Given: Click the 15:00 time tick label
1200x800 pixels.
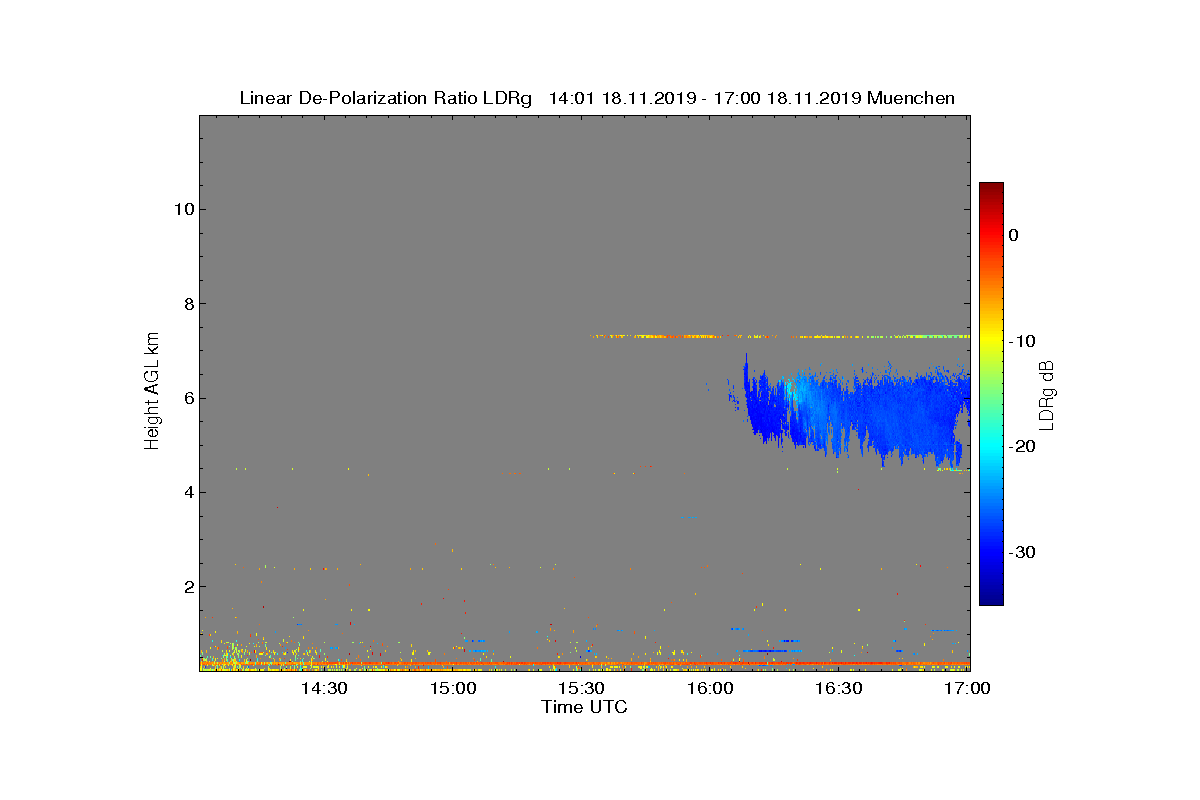Looking at the screenshot, I should (453, 689).
